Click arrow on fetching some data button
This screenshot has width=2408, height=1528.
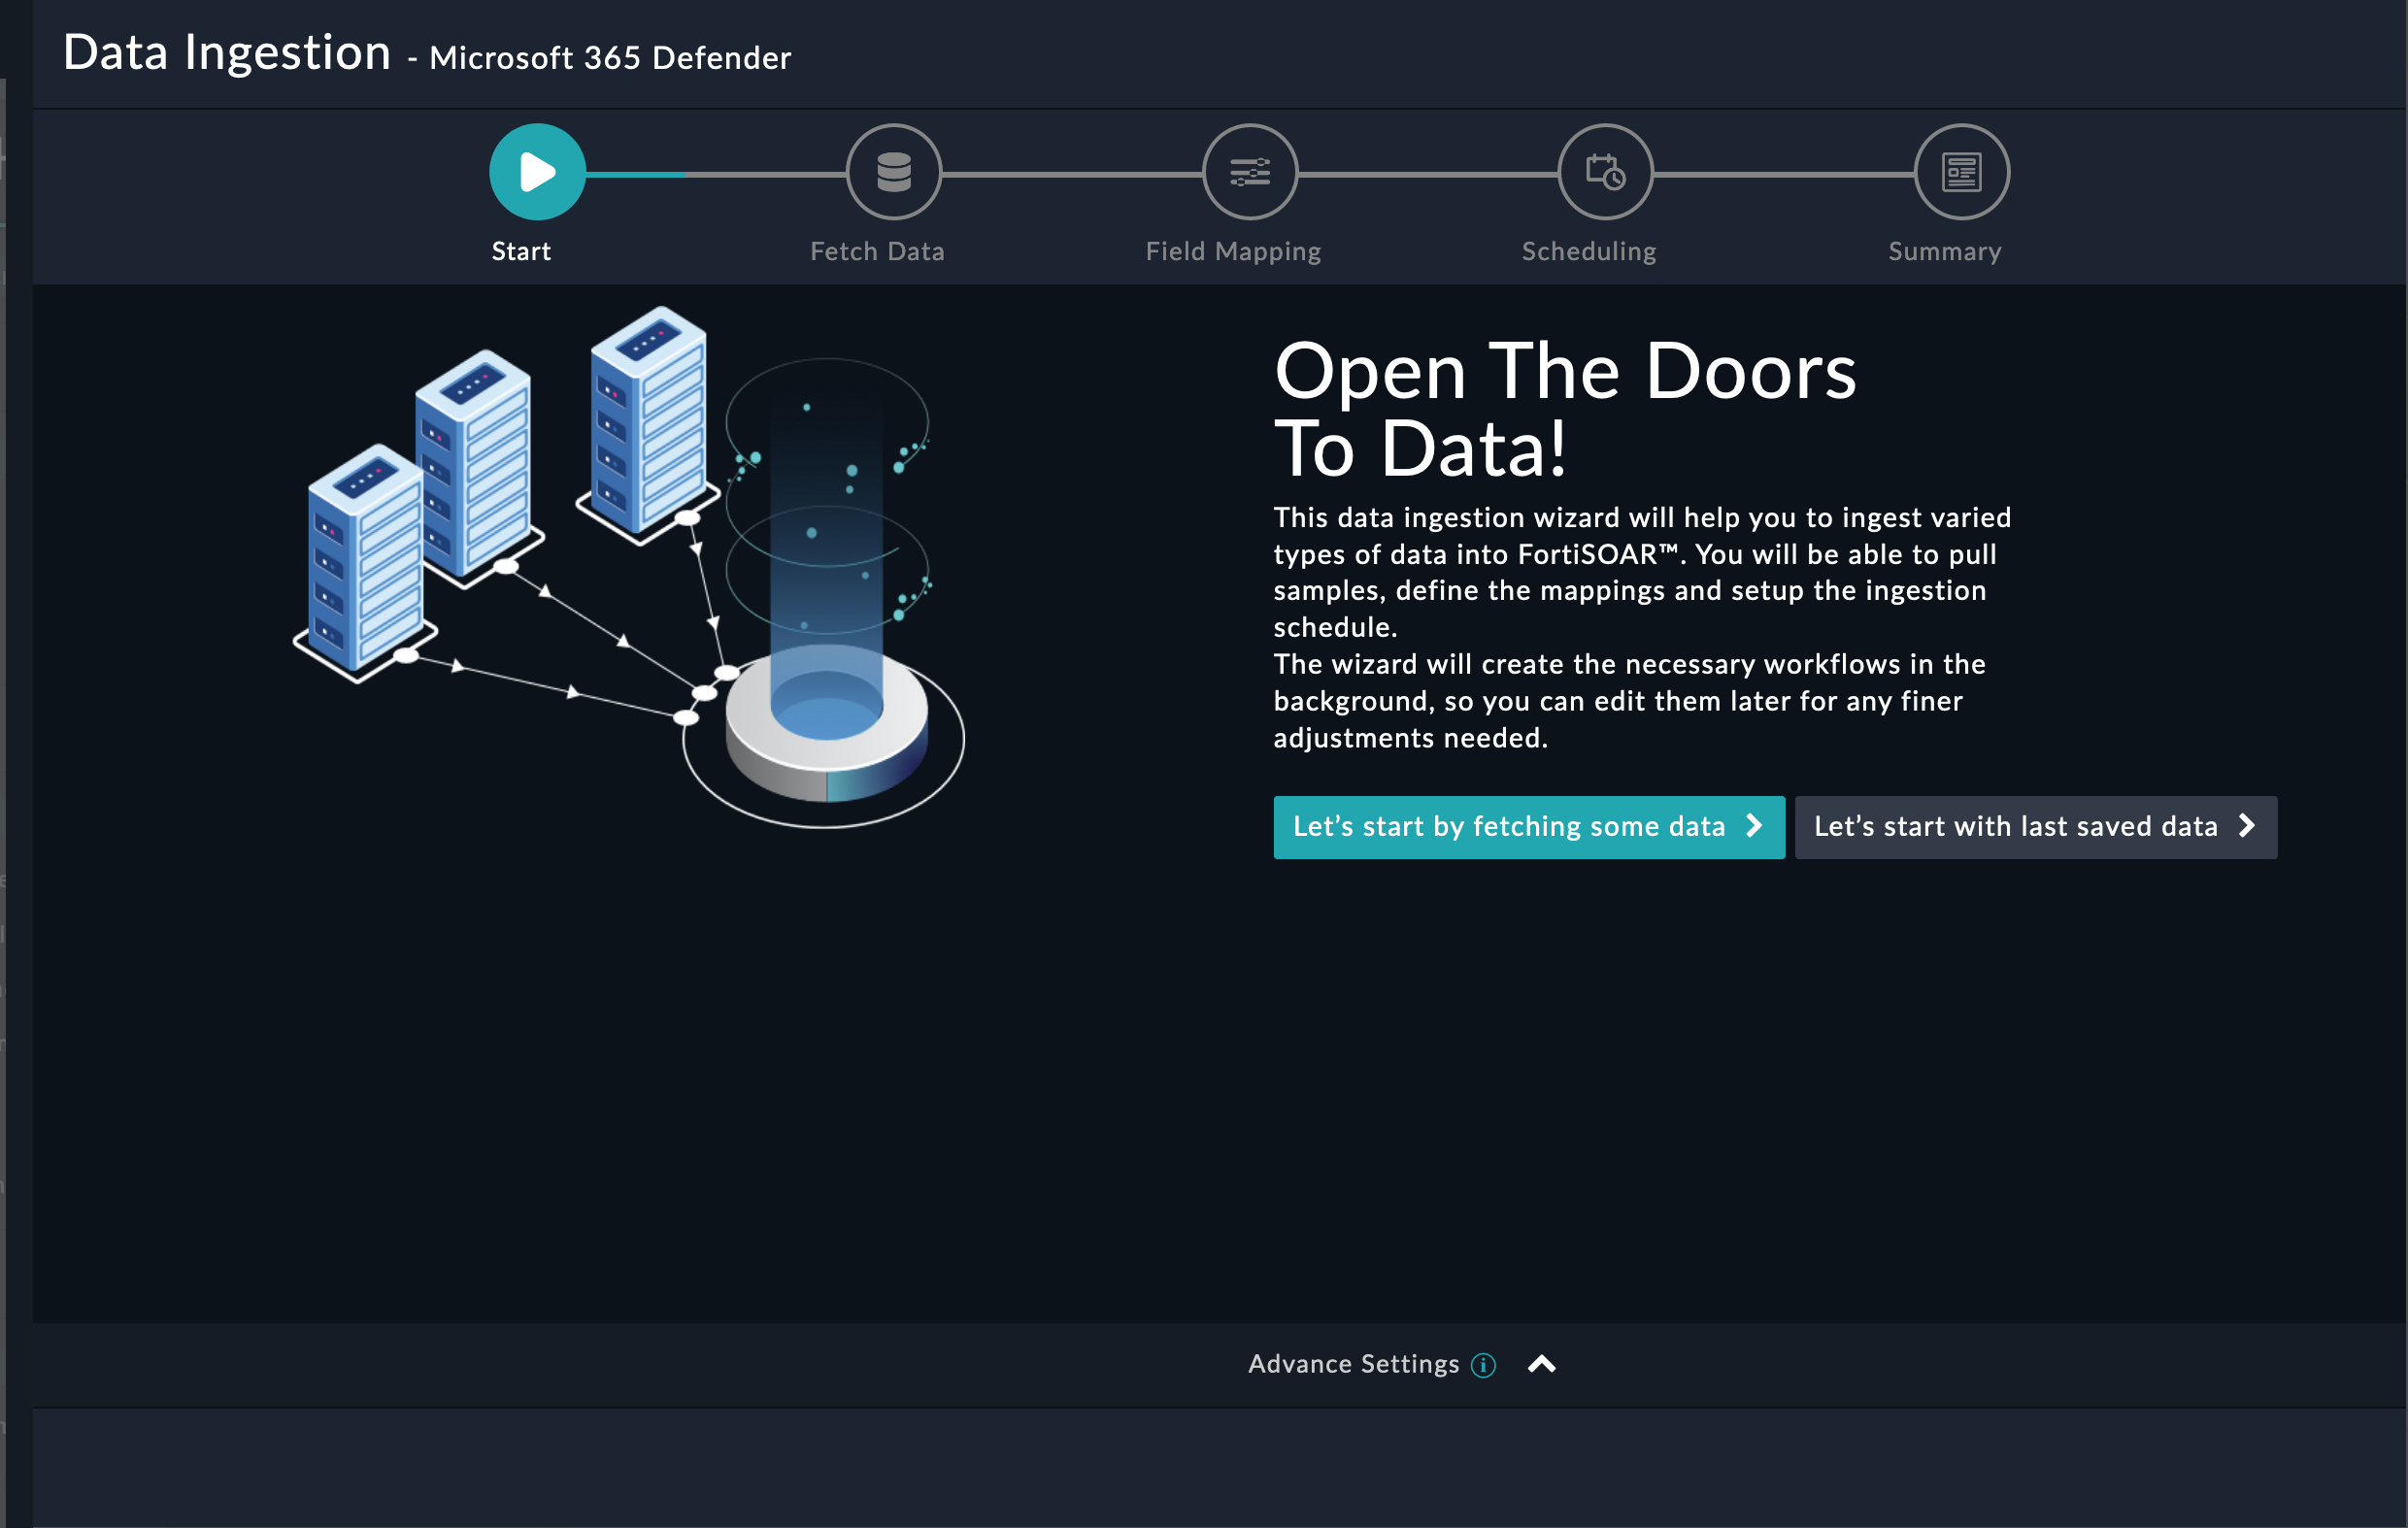pos(1754,826)
